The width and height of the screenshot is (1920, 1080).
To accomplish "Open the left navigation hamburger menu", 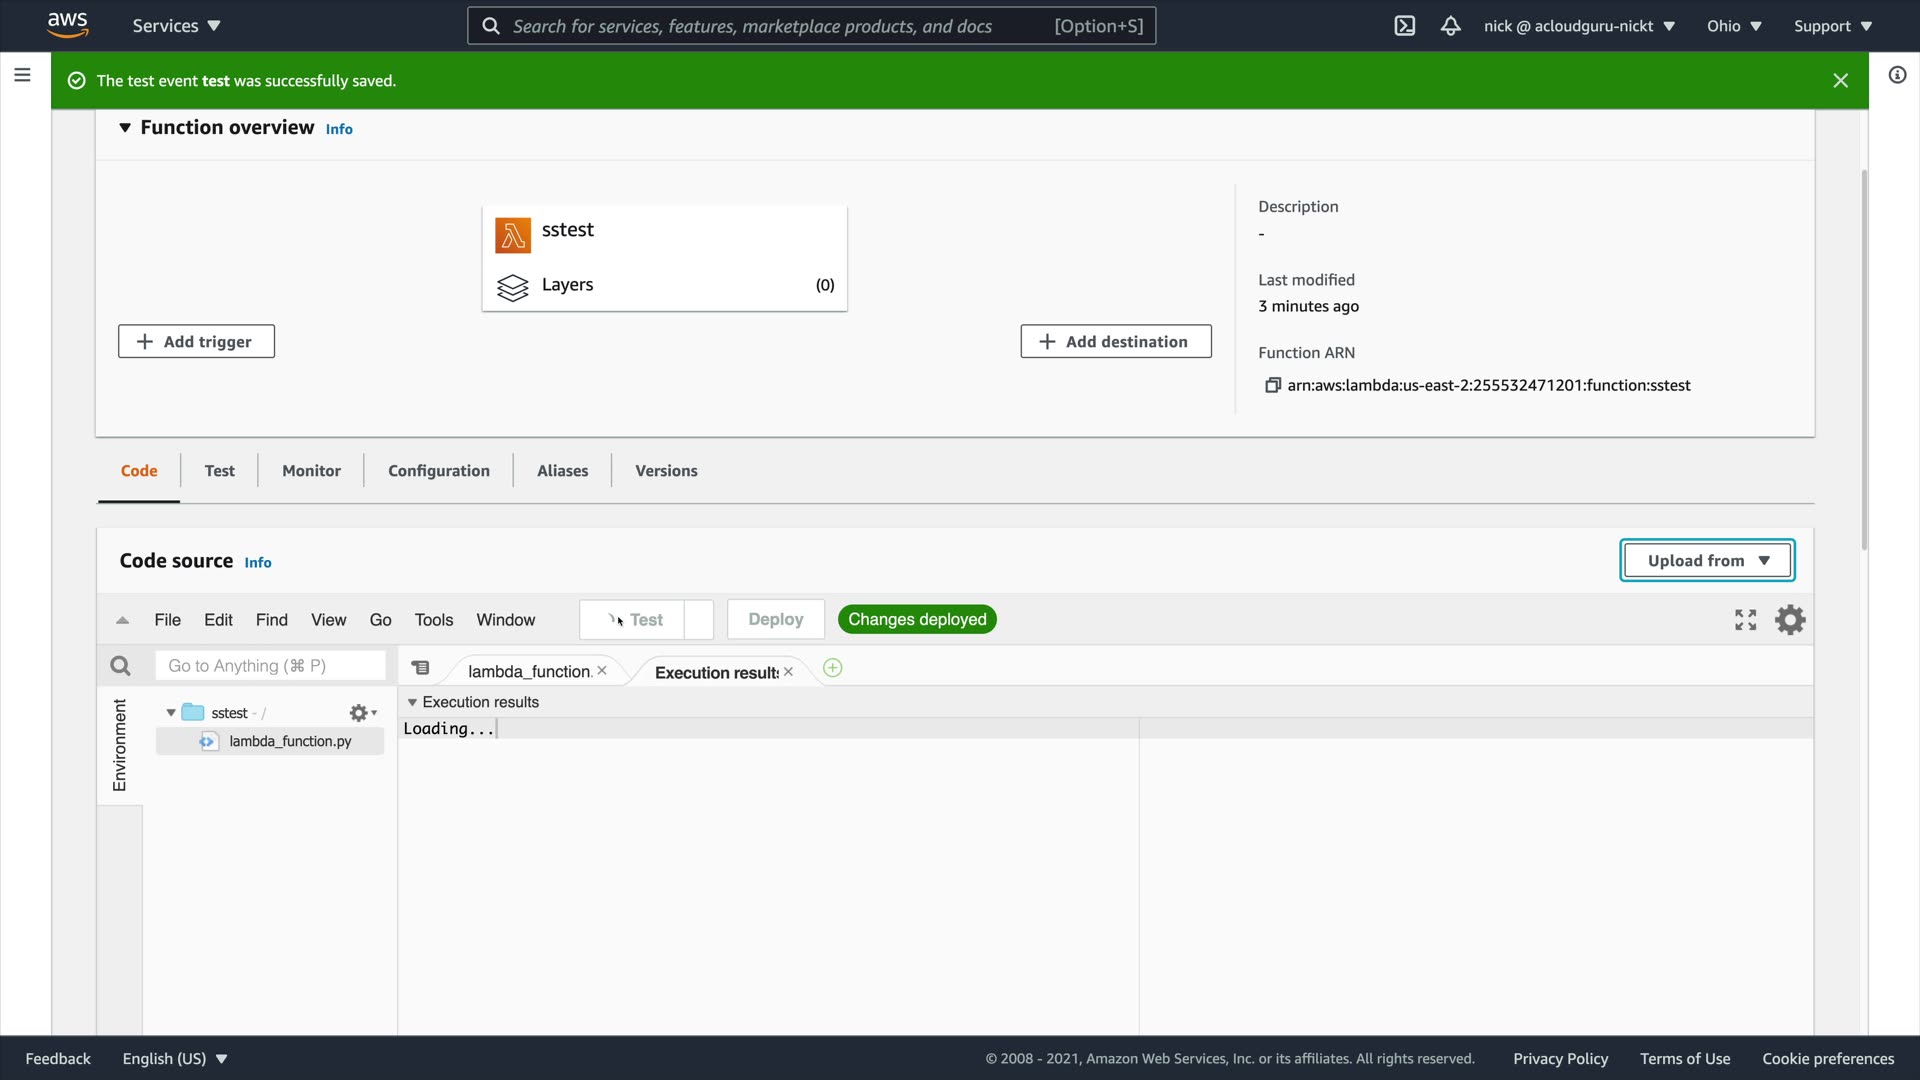I will (22, 75).
